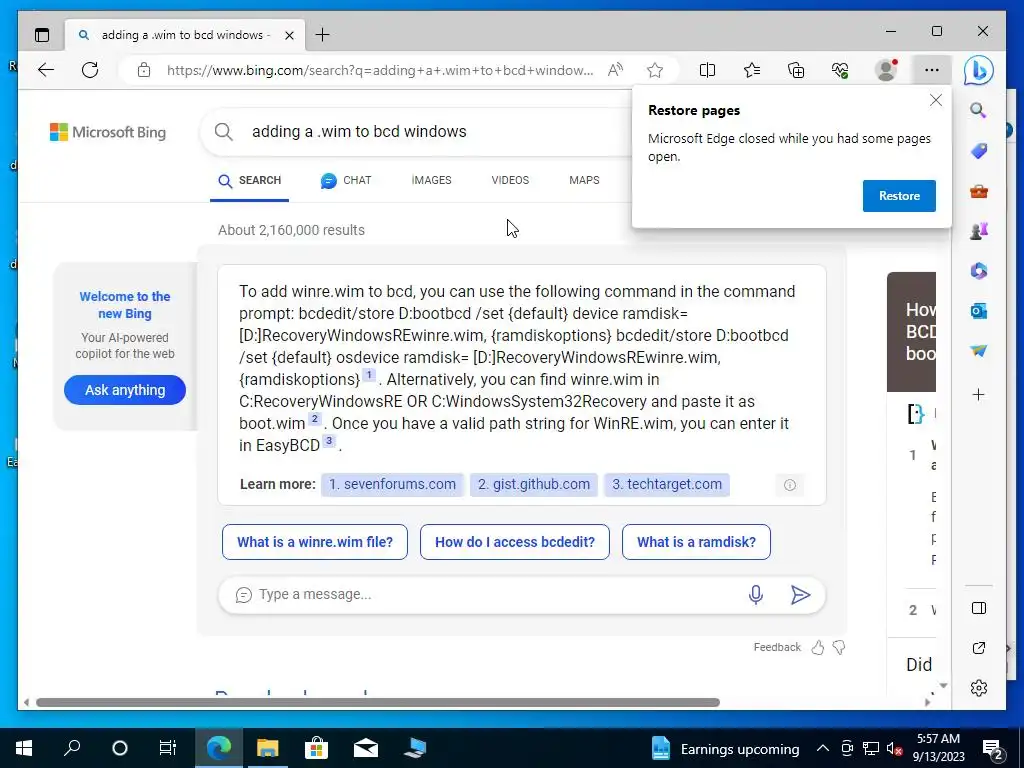
Task: Open Bing Copilot sidebar button
Action: pyautogui.click(x=979, y=71)
